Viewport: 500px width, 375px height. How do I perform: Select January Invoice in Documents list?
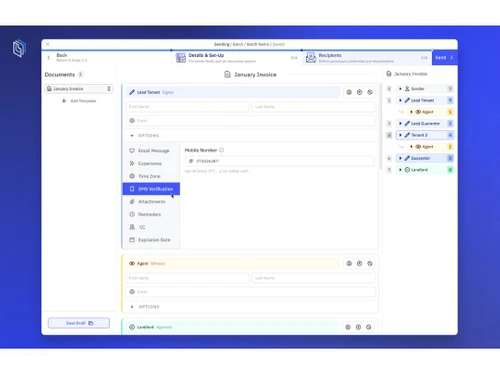pos(79,89)
